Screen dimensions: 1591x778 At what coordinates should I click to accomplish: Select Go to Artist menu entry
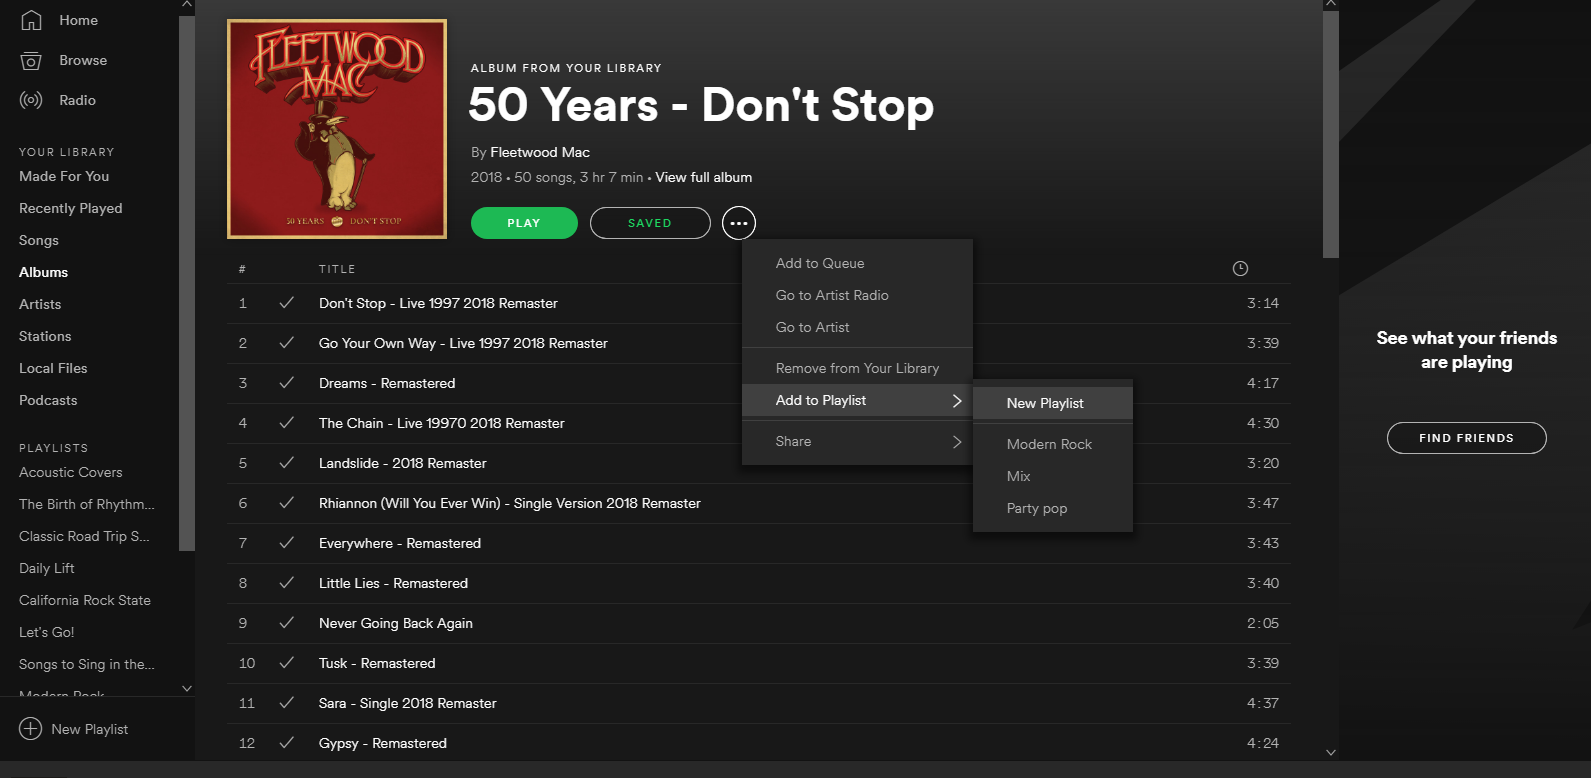[x=857, y=327]
